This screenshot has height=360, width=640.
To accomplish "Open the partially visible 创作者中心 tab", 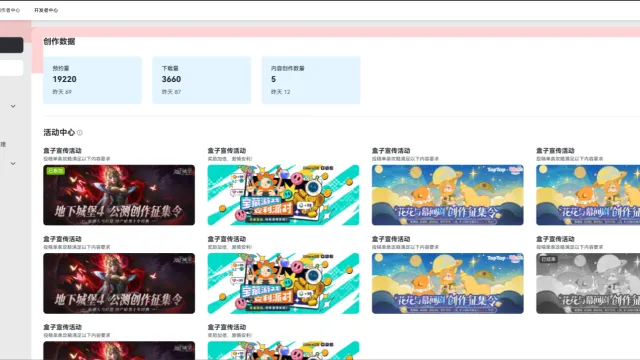I will pos(10,10).
